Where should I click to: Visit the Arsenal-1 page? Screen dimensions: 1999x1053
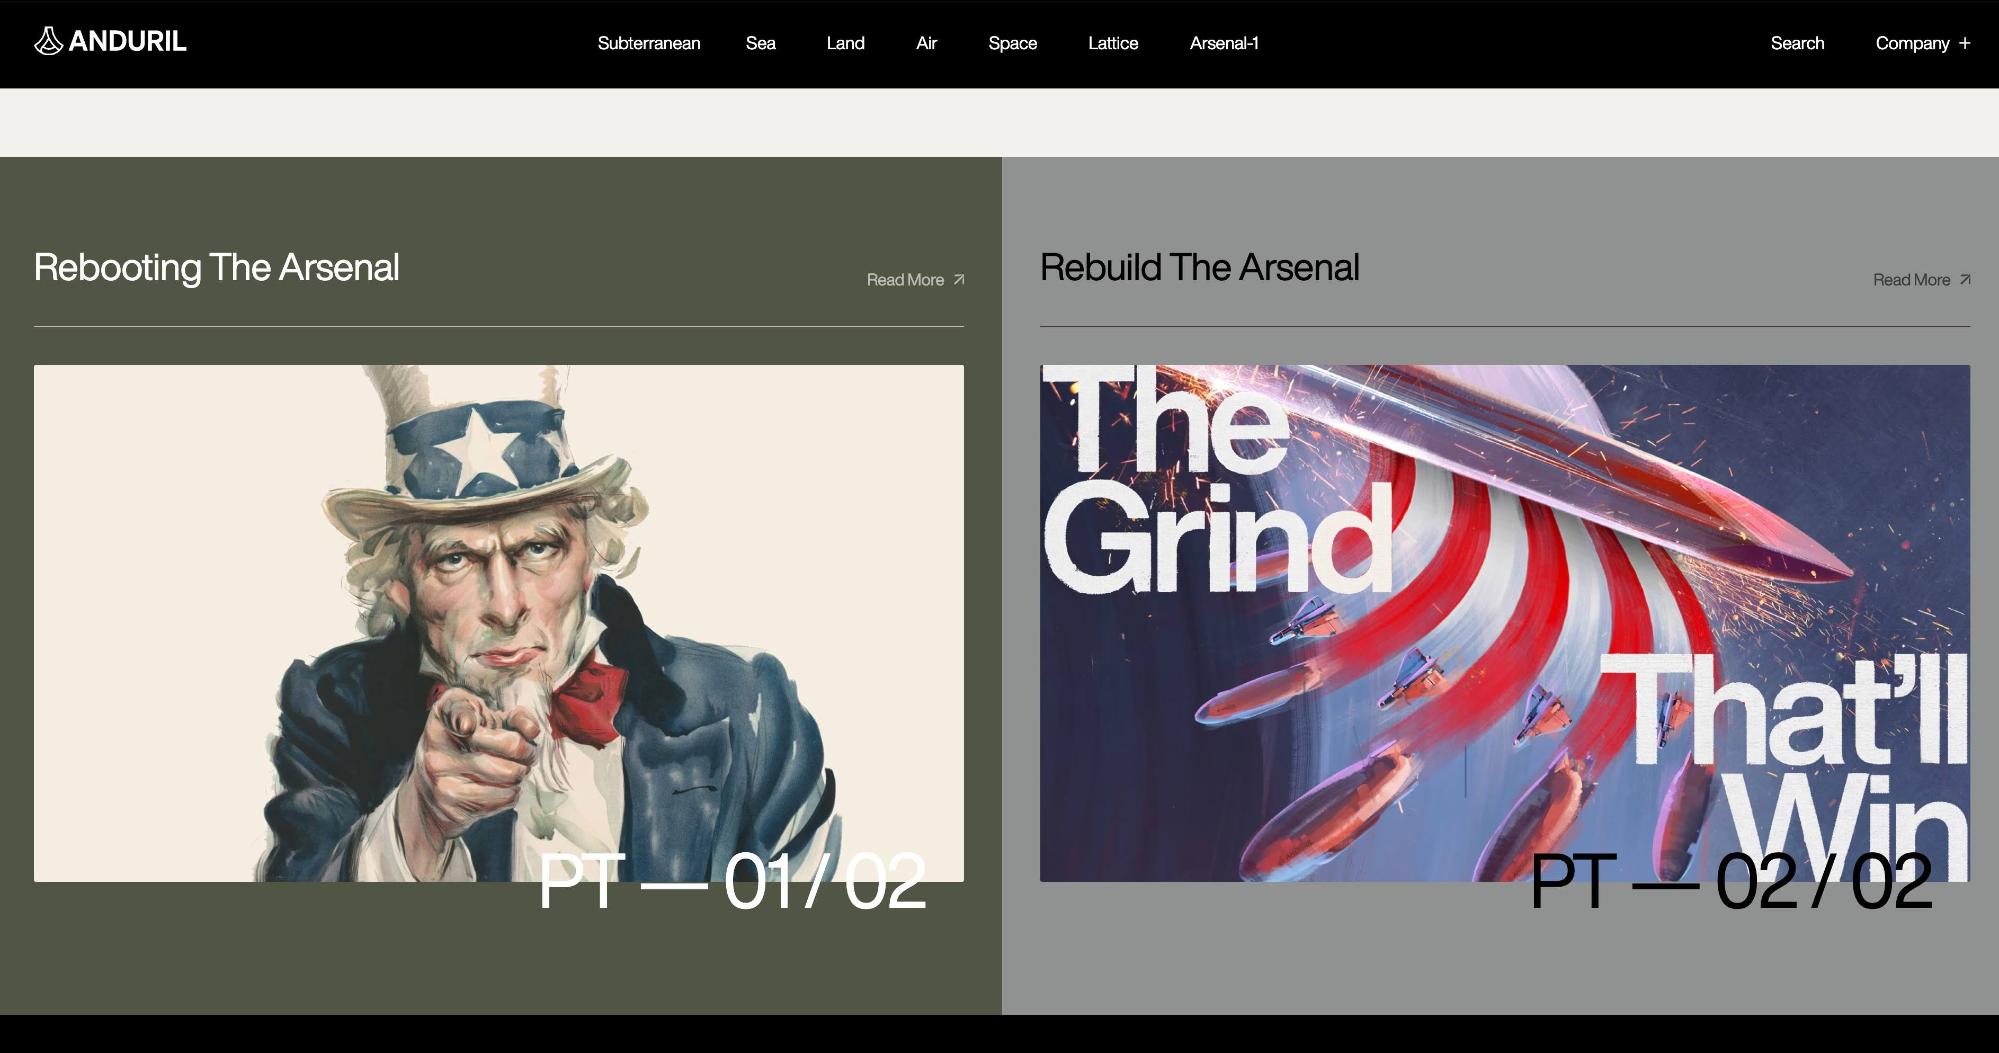(1224, 43)
